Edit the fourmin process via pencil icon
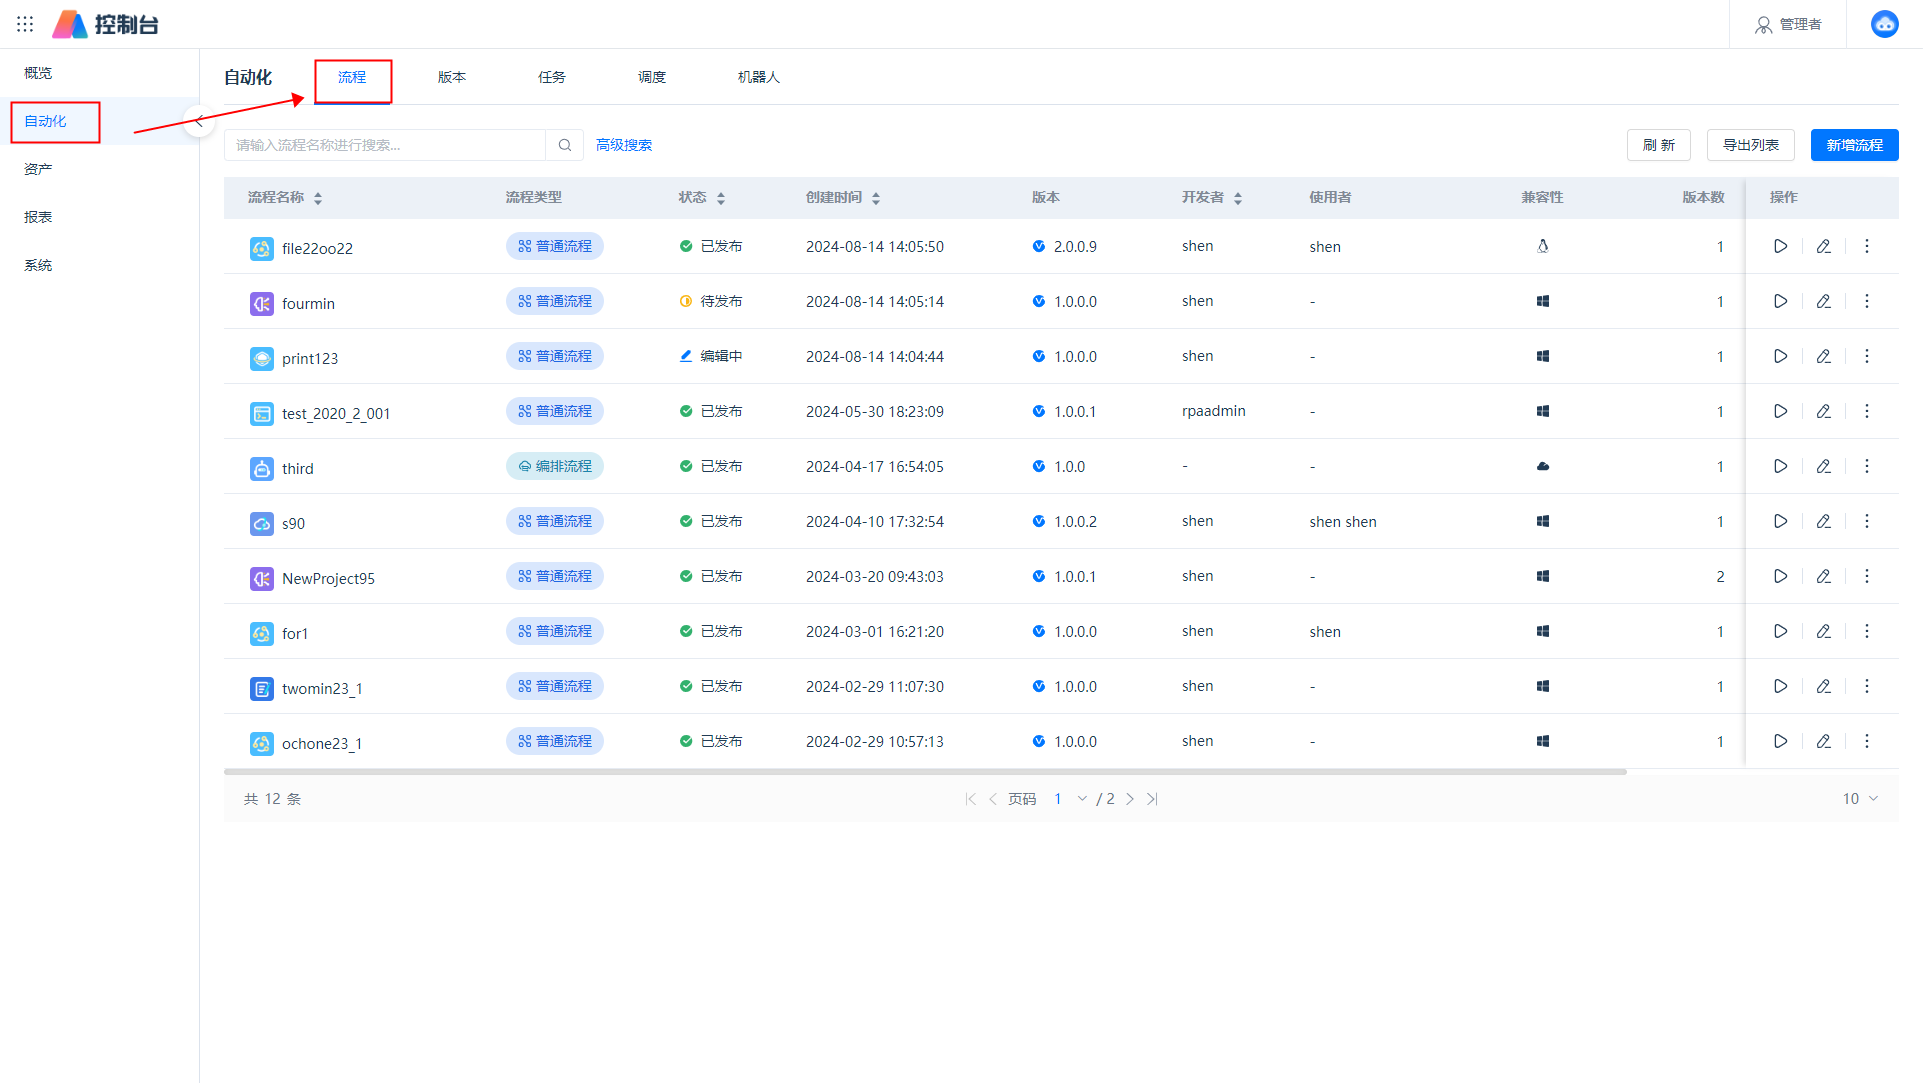Image resolution: width=1923 pixels, height=1083 pixels. pyautogui.click(x=1823, y=301)
